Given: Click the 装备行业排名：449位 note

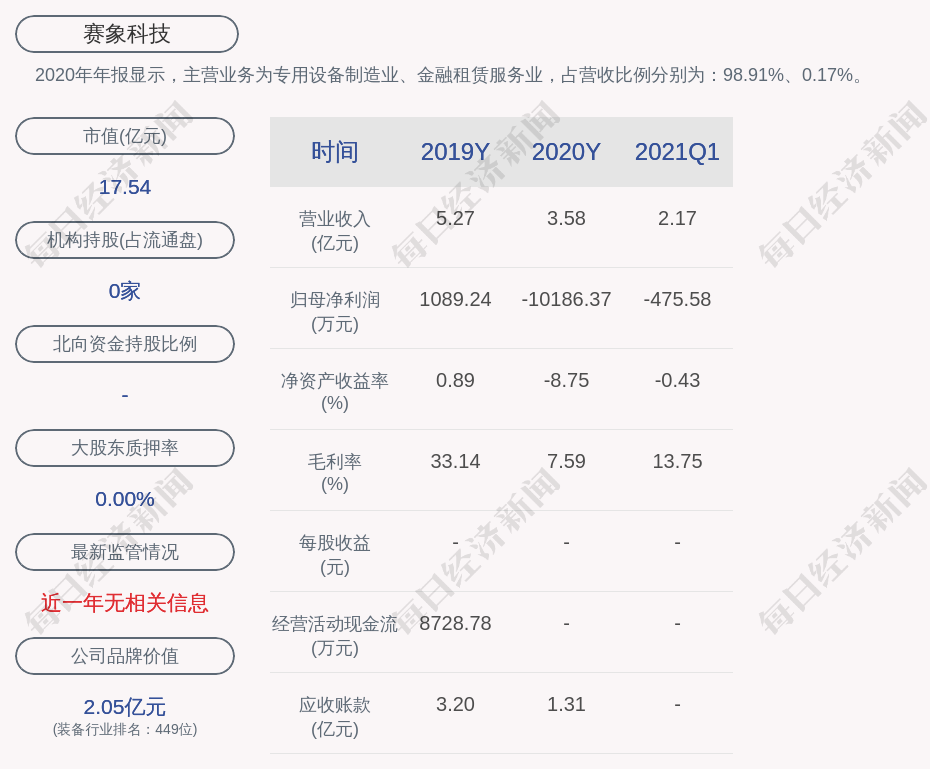Looking at the screenshot, I should [x=125, y=729].
